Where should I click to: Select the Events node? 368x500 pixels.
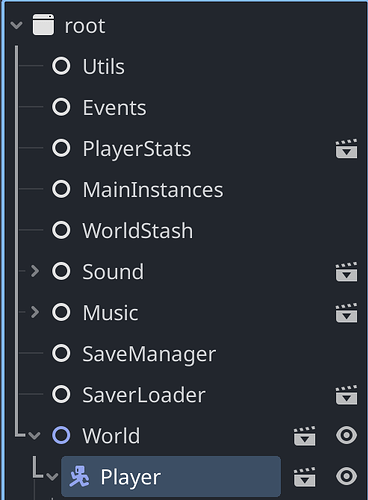pyautogui.click(x=114, y=107)
